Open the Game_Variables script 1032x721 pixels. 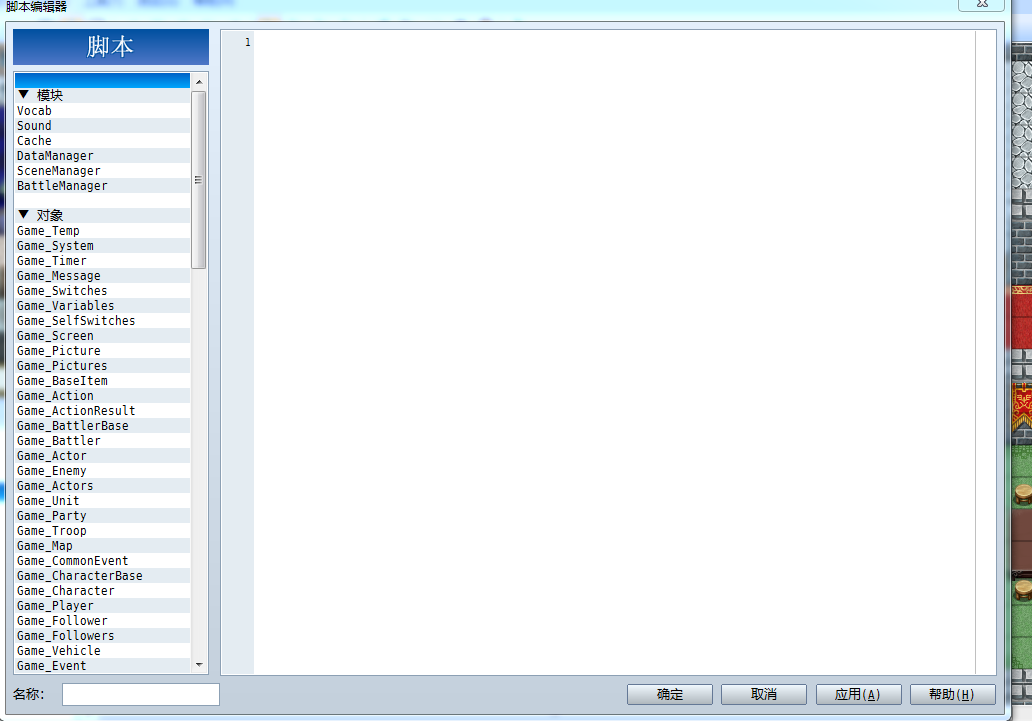102,306
